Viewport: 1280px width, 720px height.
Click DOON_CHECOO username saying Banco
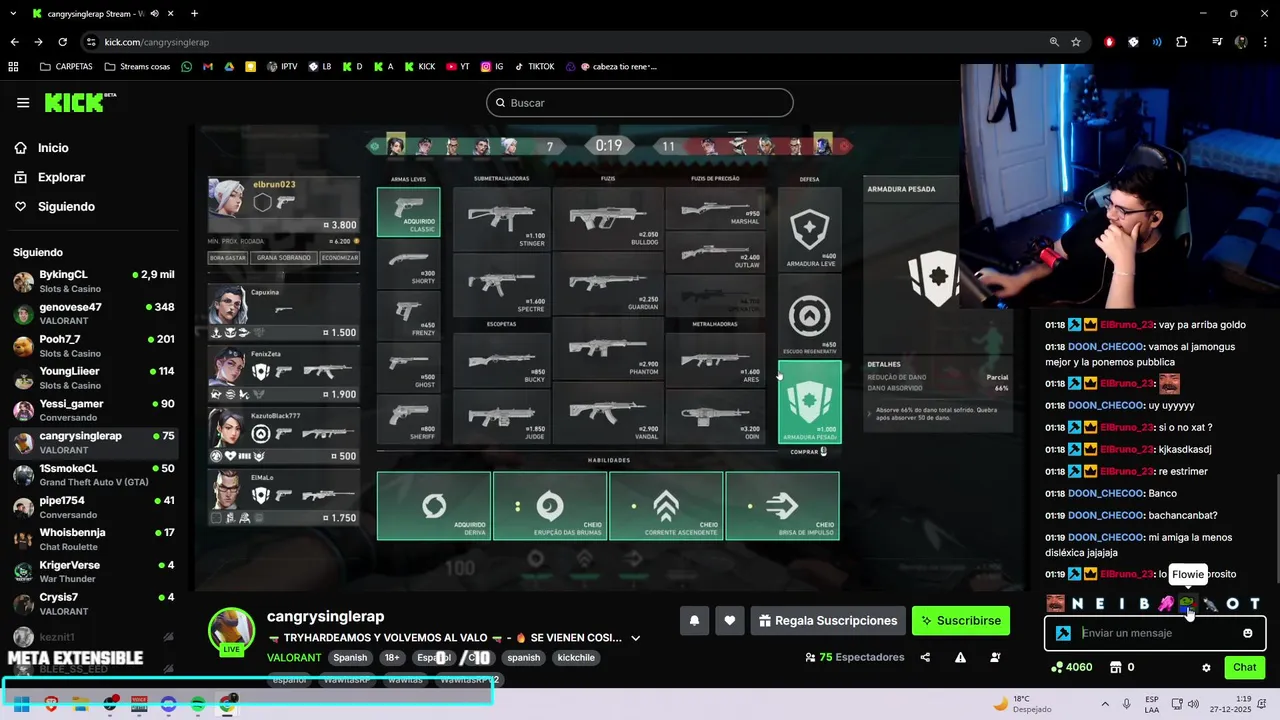click(1105, 493)
